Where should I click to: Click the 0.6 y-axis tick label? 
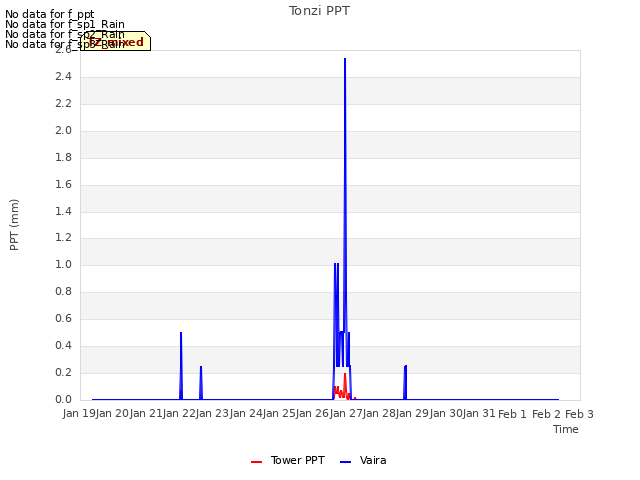coord(63,318)
